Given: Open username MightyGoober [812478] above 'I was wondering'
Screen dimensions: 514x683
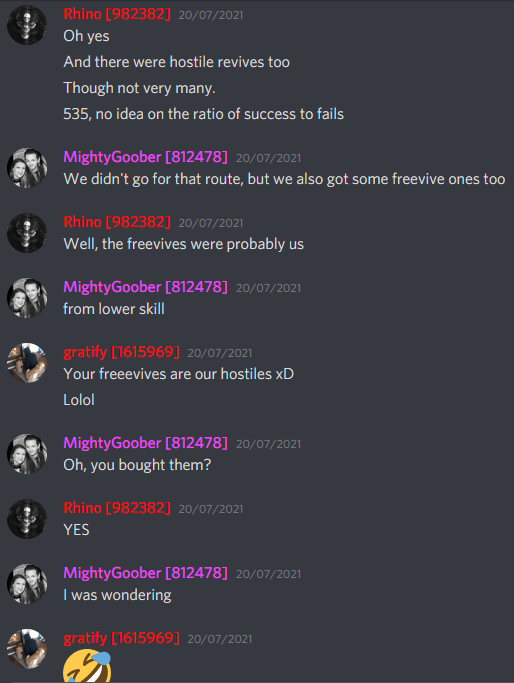Looking at the screenshot, I should click(145, 573).
